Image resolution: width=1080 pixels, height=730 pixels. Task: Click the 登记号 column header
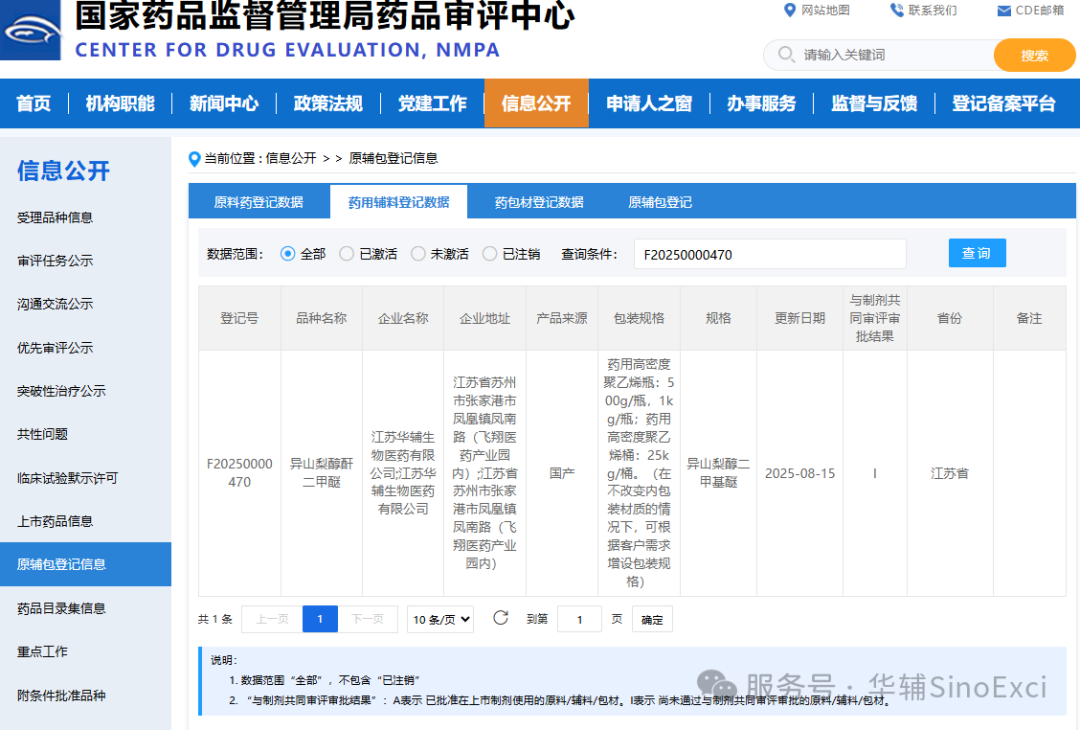[x=239, y=318]
